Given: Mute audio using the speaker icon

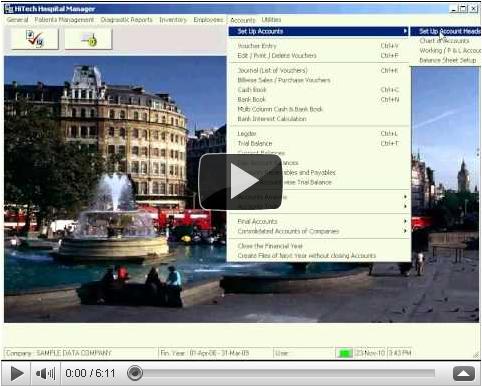Looking at the screenshot, I should (45, 373).
